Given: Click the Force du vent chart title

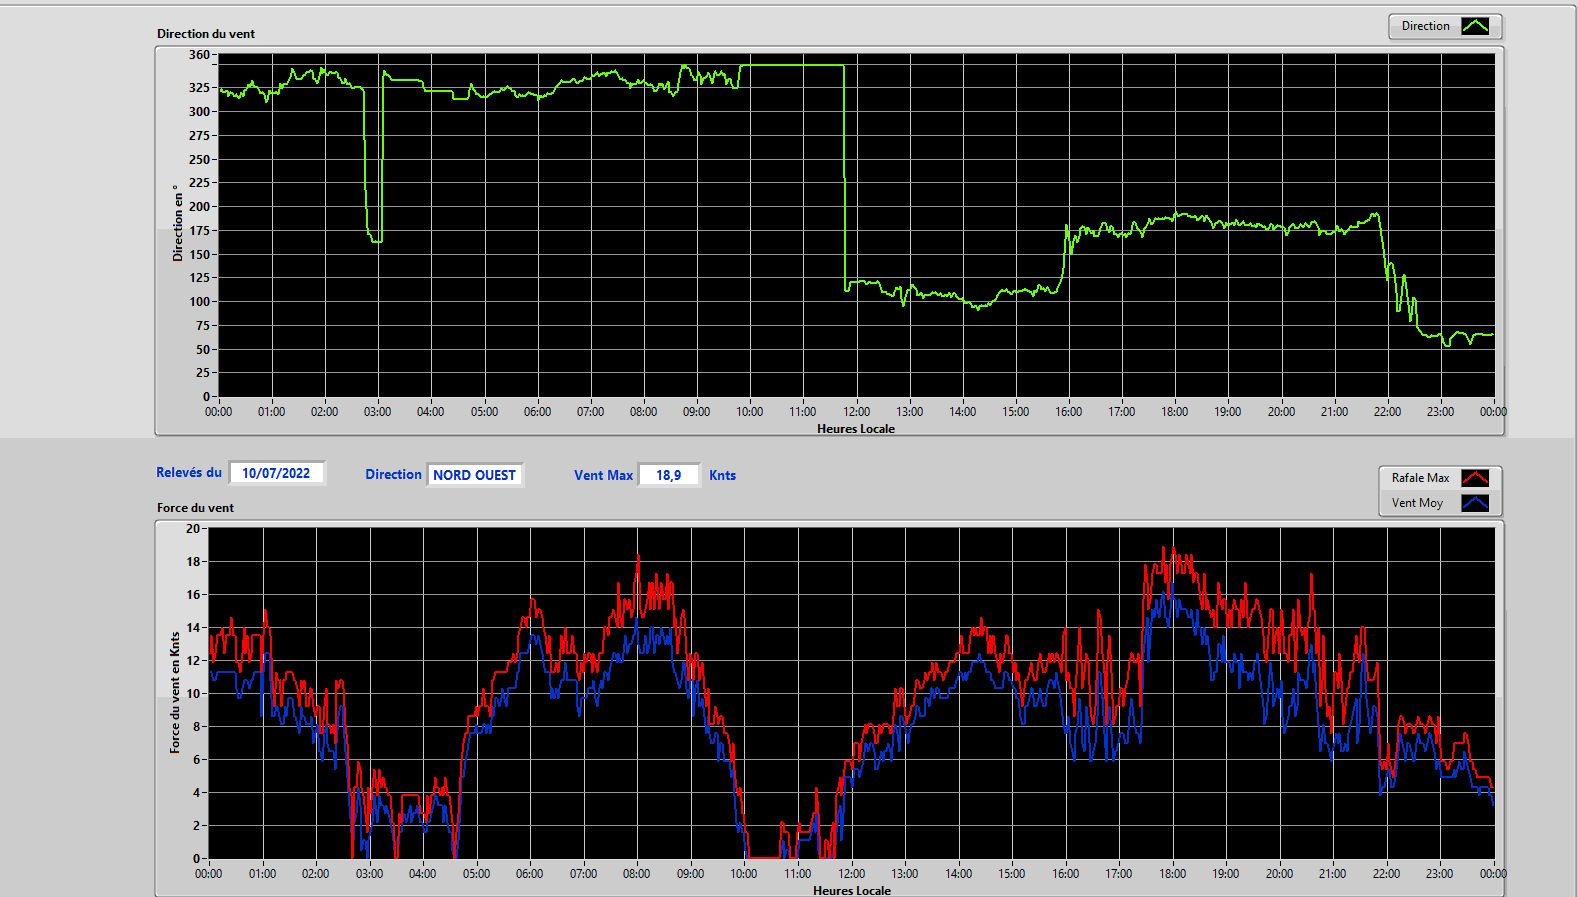Looking at the screenshot, I should 195,507.
